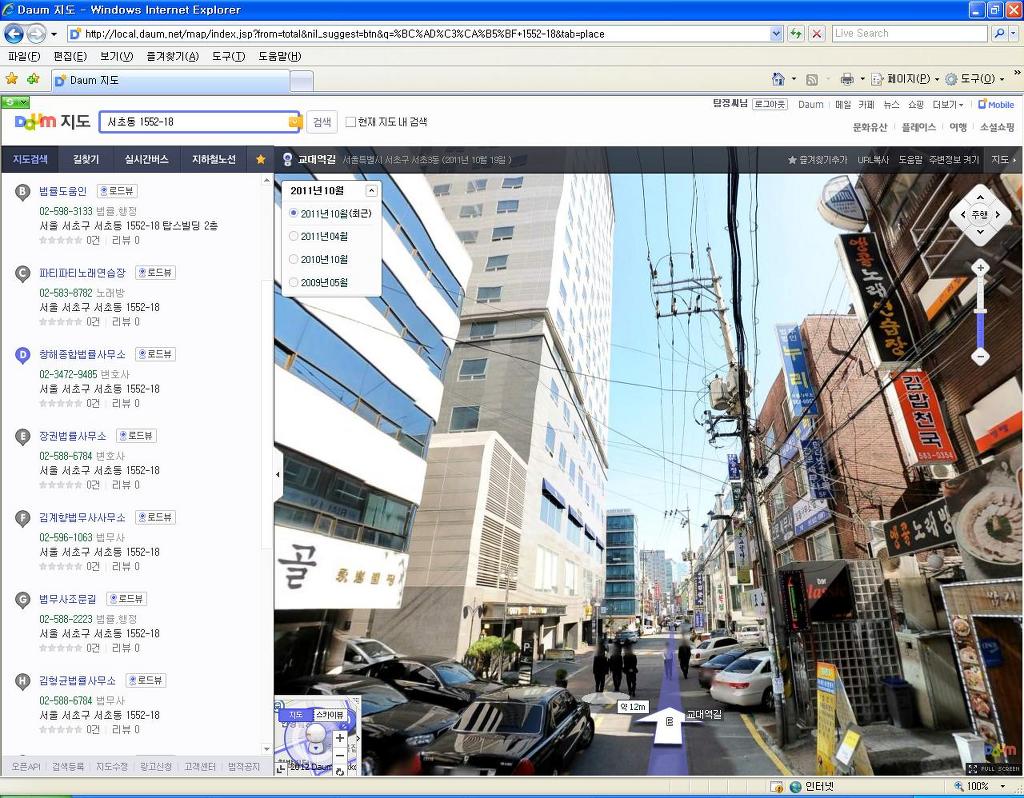Open the address bar URL dropdown
The height and width of the screenshot is (798, 1024).
[x=776, y=34]
